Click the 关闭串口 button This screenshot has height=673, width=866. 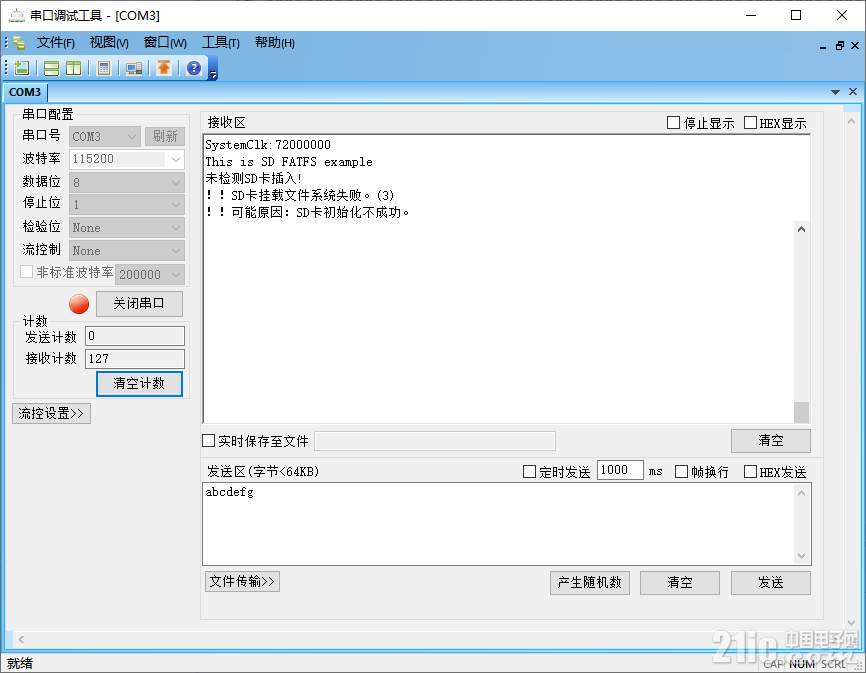[139, 304]
